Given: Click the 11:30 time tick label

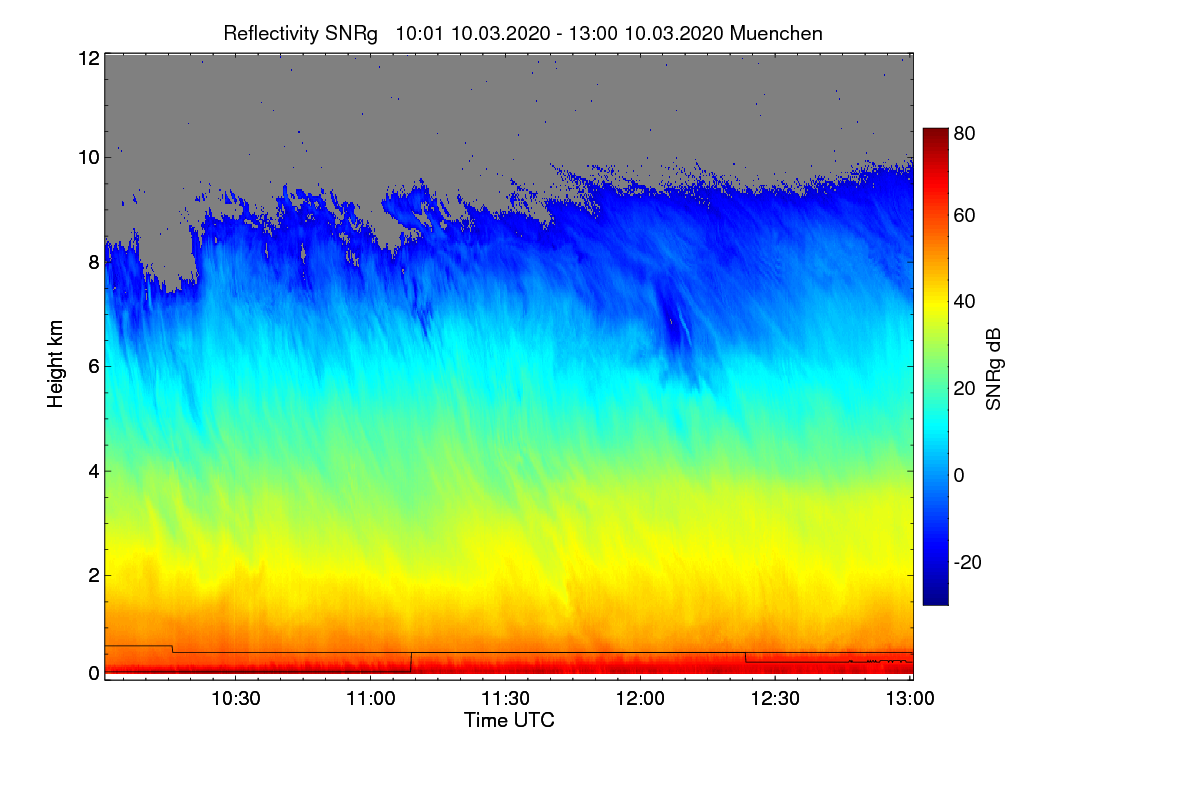Looking at the screenshot, I should (506, 698).
